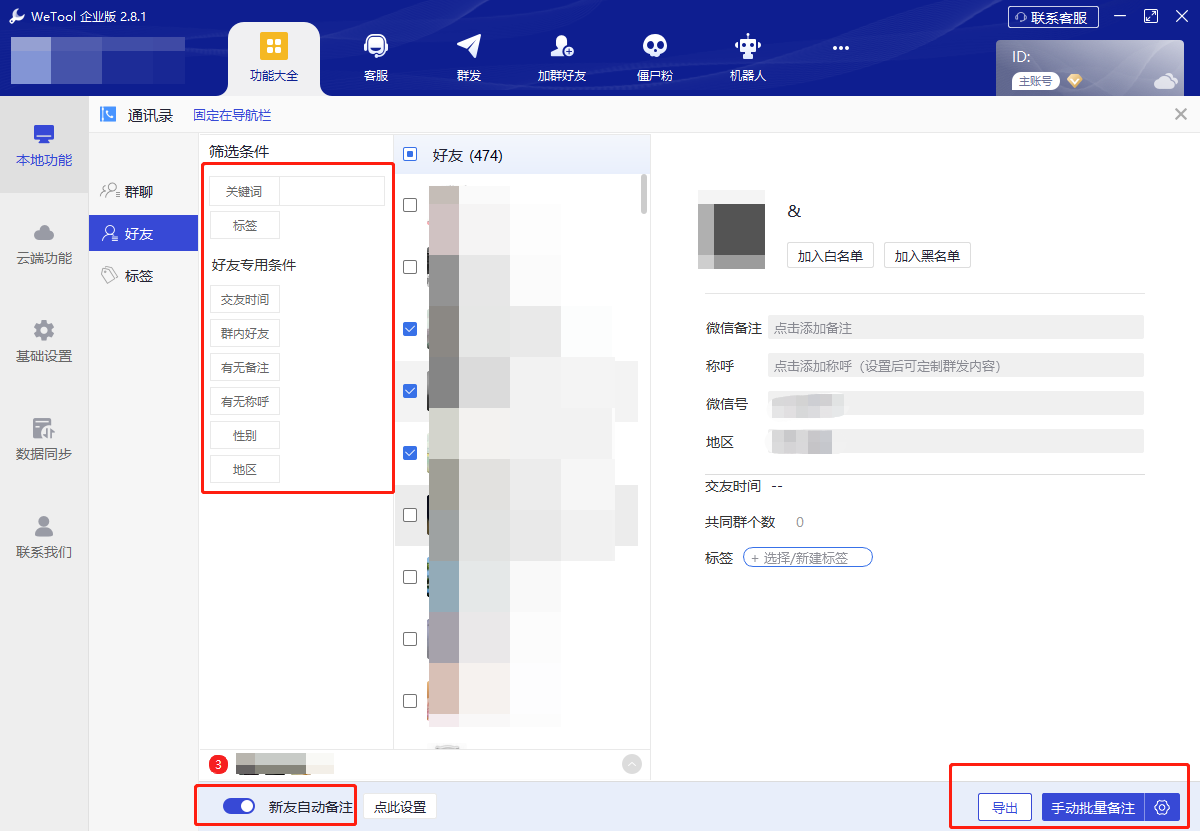Open the 僵尸粉 skull icon

[655, 46]
